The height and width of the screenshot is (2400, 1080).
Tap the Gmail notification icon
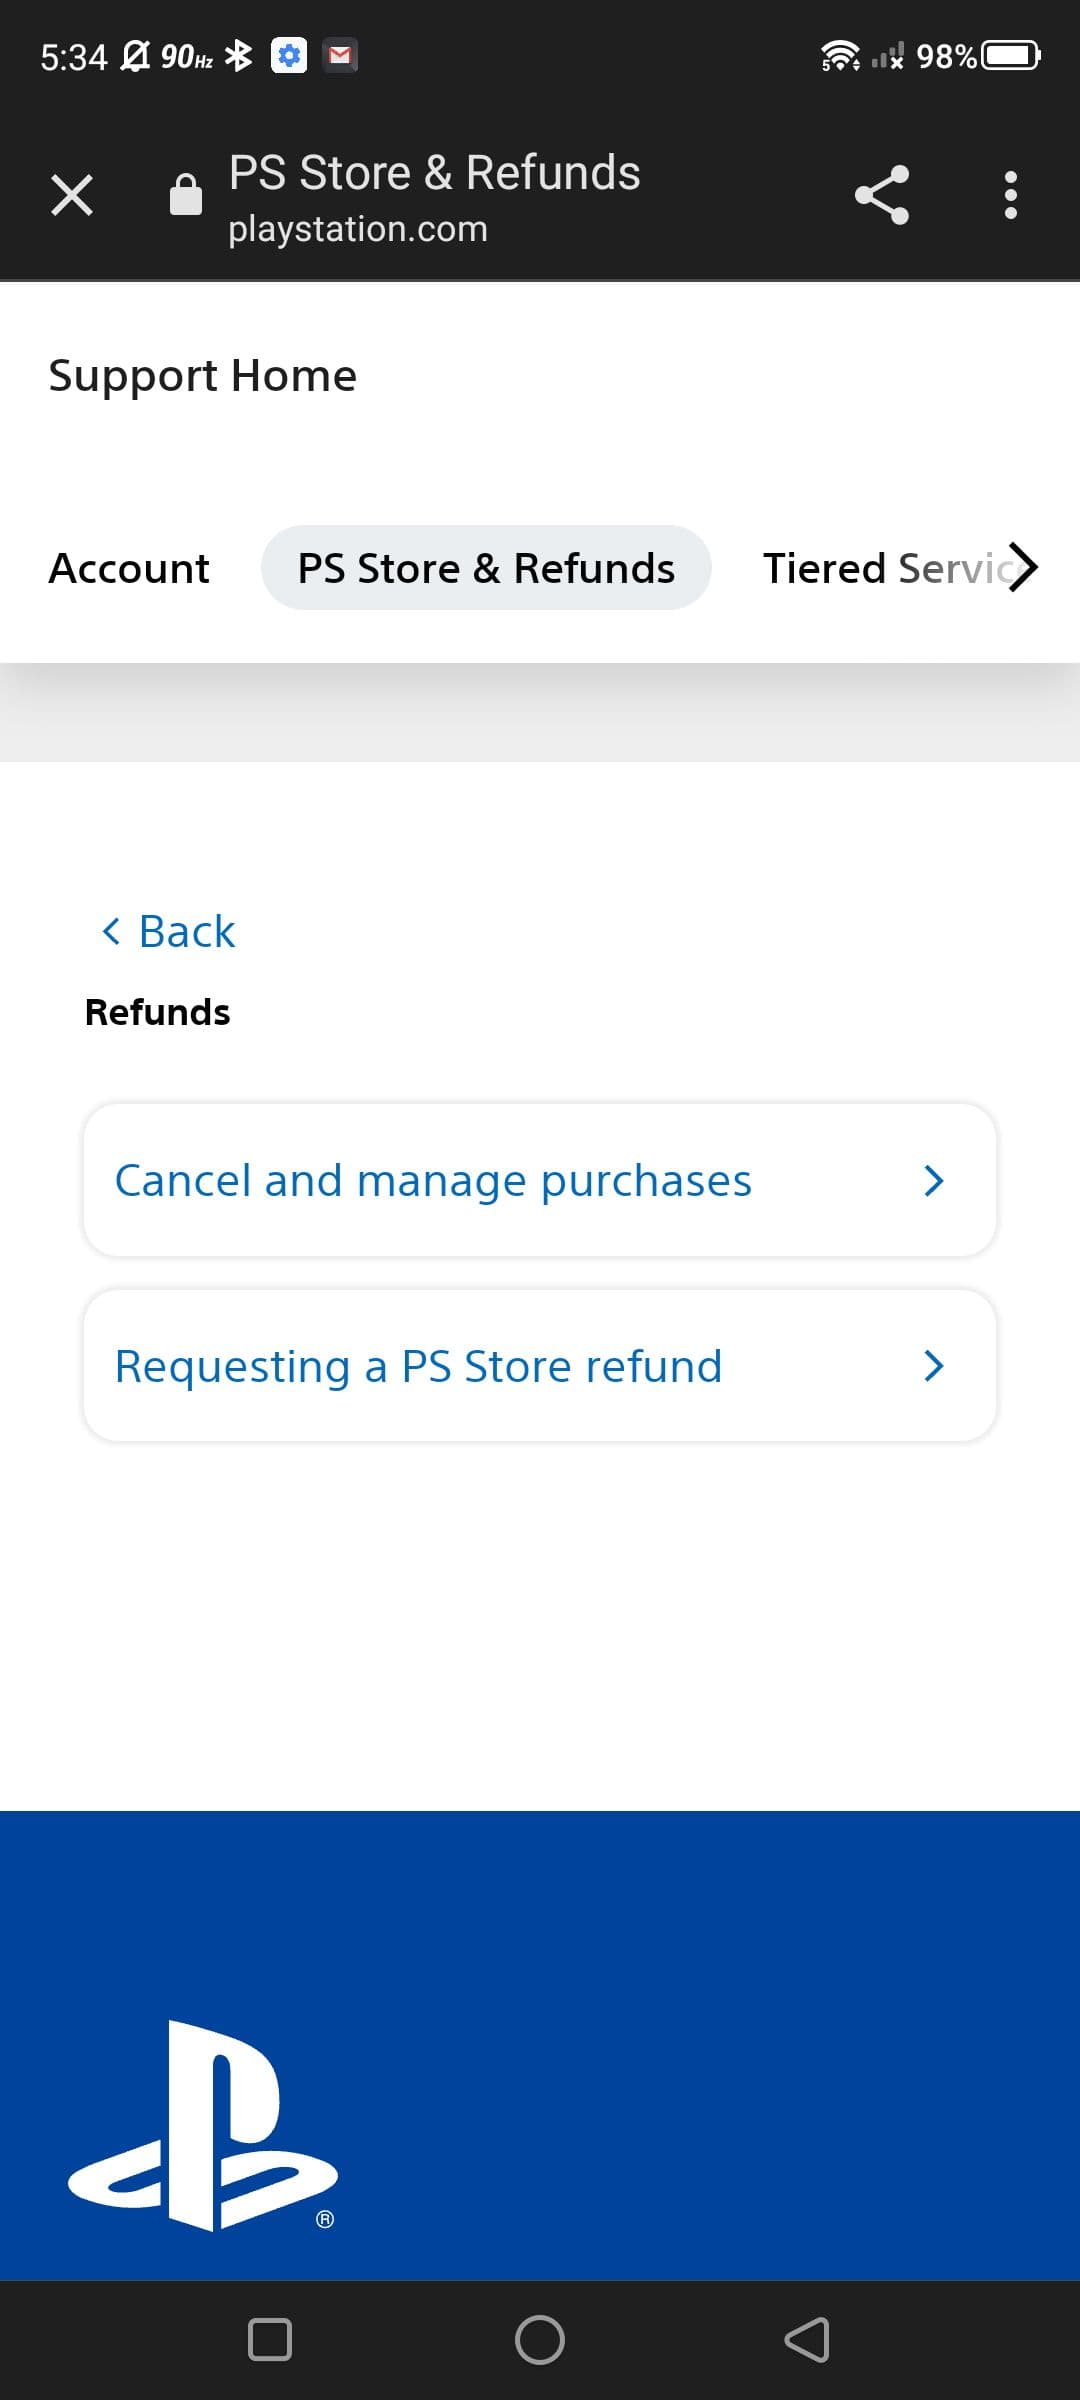click(x=340, y=56)
